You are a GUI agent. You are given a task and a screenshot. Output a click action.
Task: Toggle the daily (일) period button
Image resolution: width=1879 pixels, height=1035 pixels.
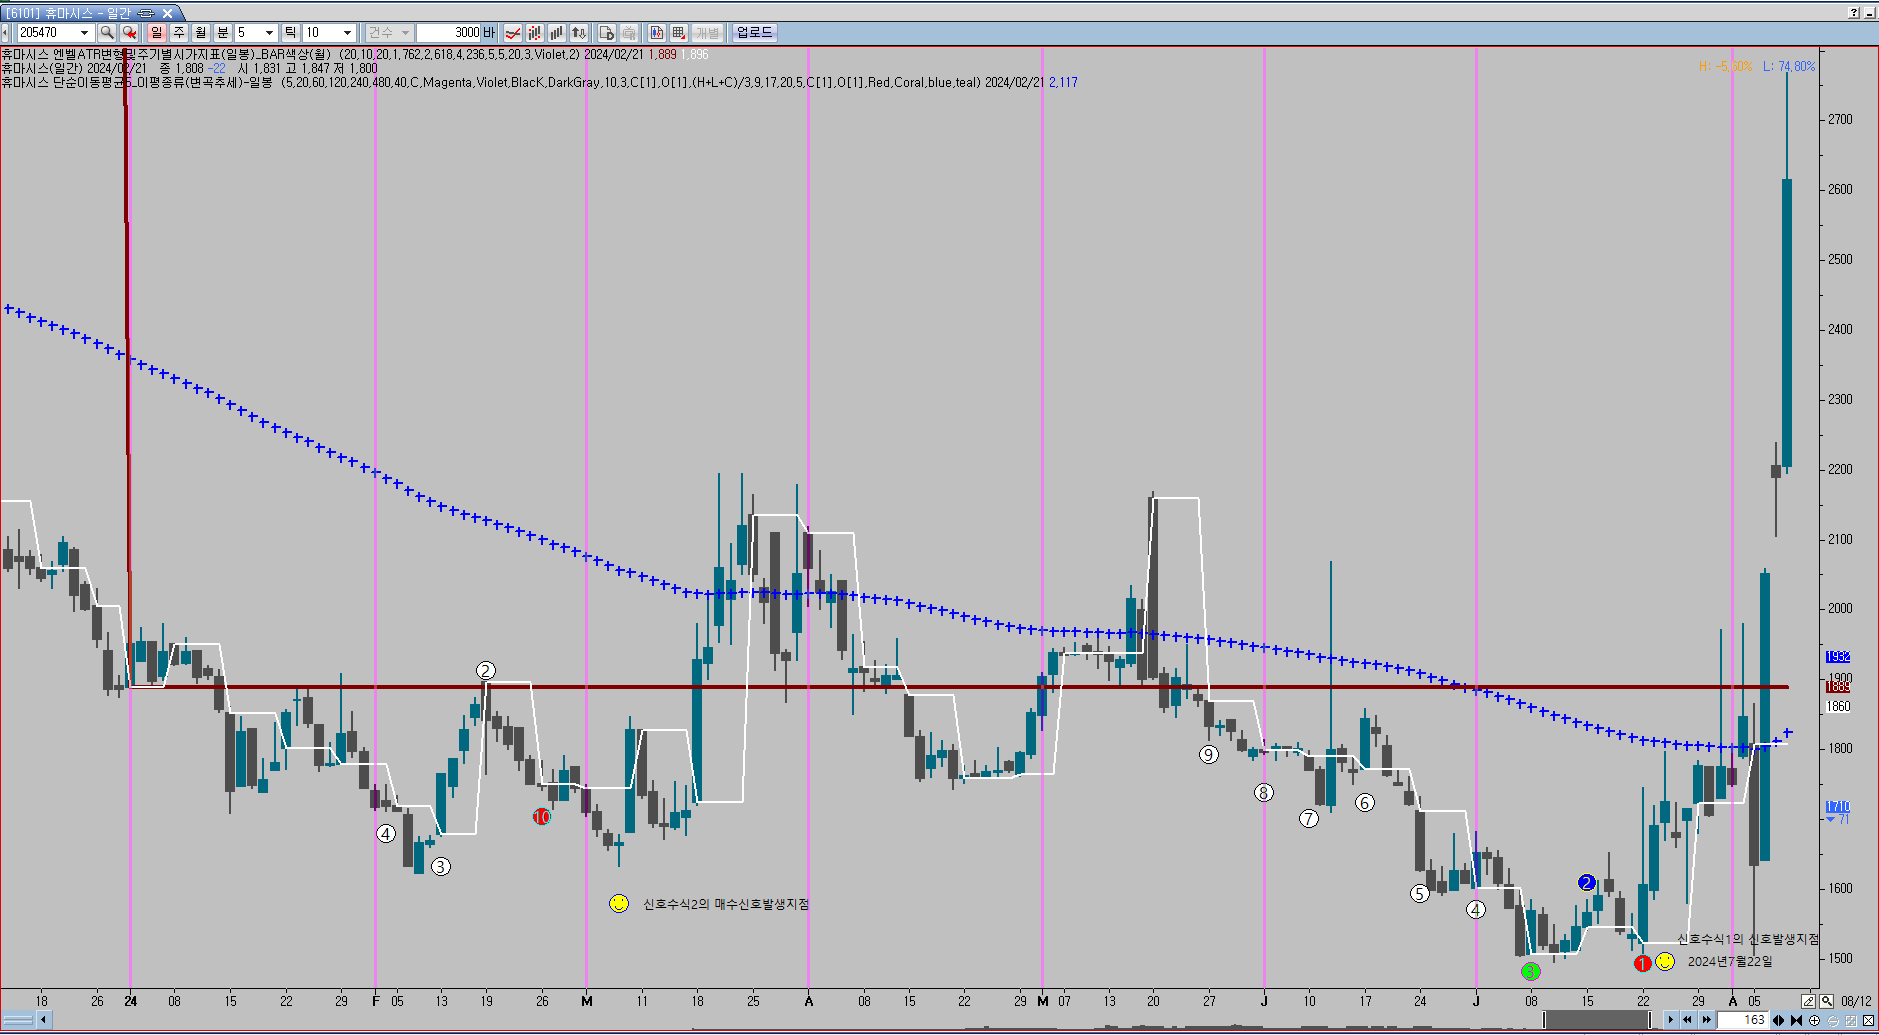(x=157, y=33)
